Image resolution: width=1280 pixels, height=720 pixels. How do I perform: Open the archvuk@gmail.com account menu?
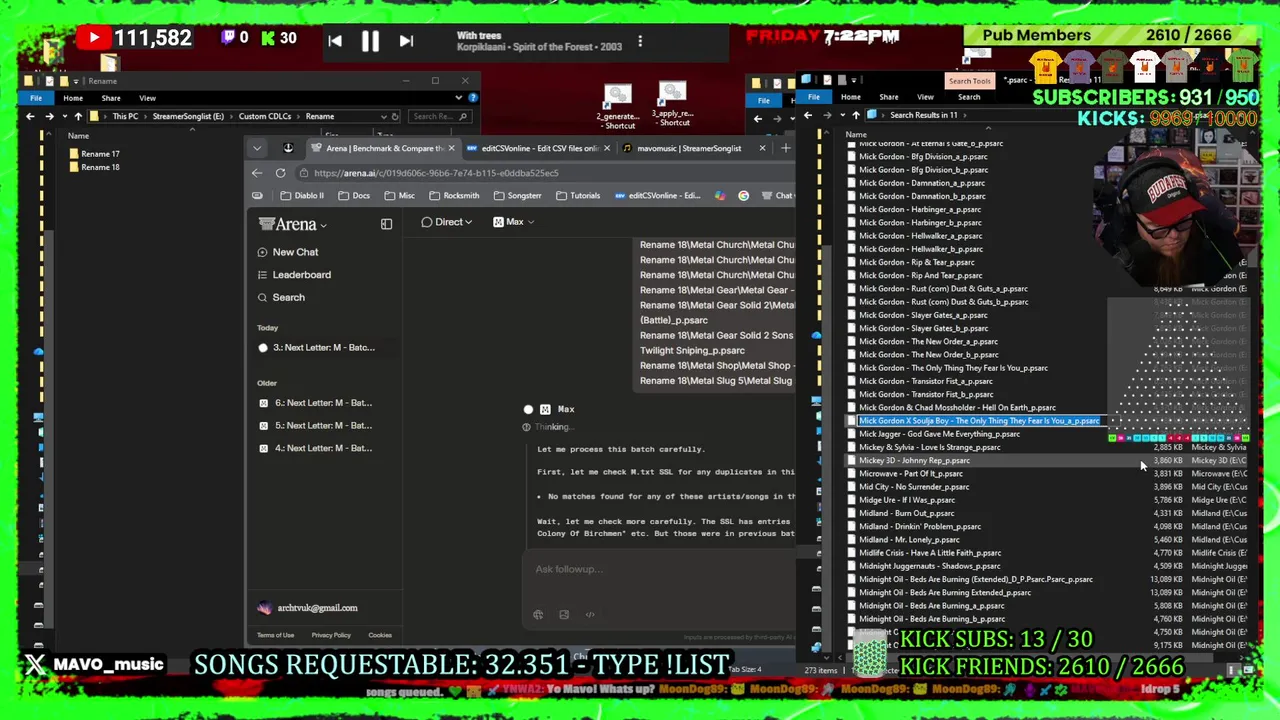[308, 608]
